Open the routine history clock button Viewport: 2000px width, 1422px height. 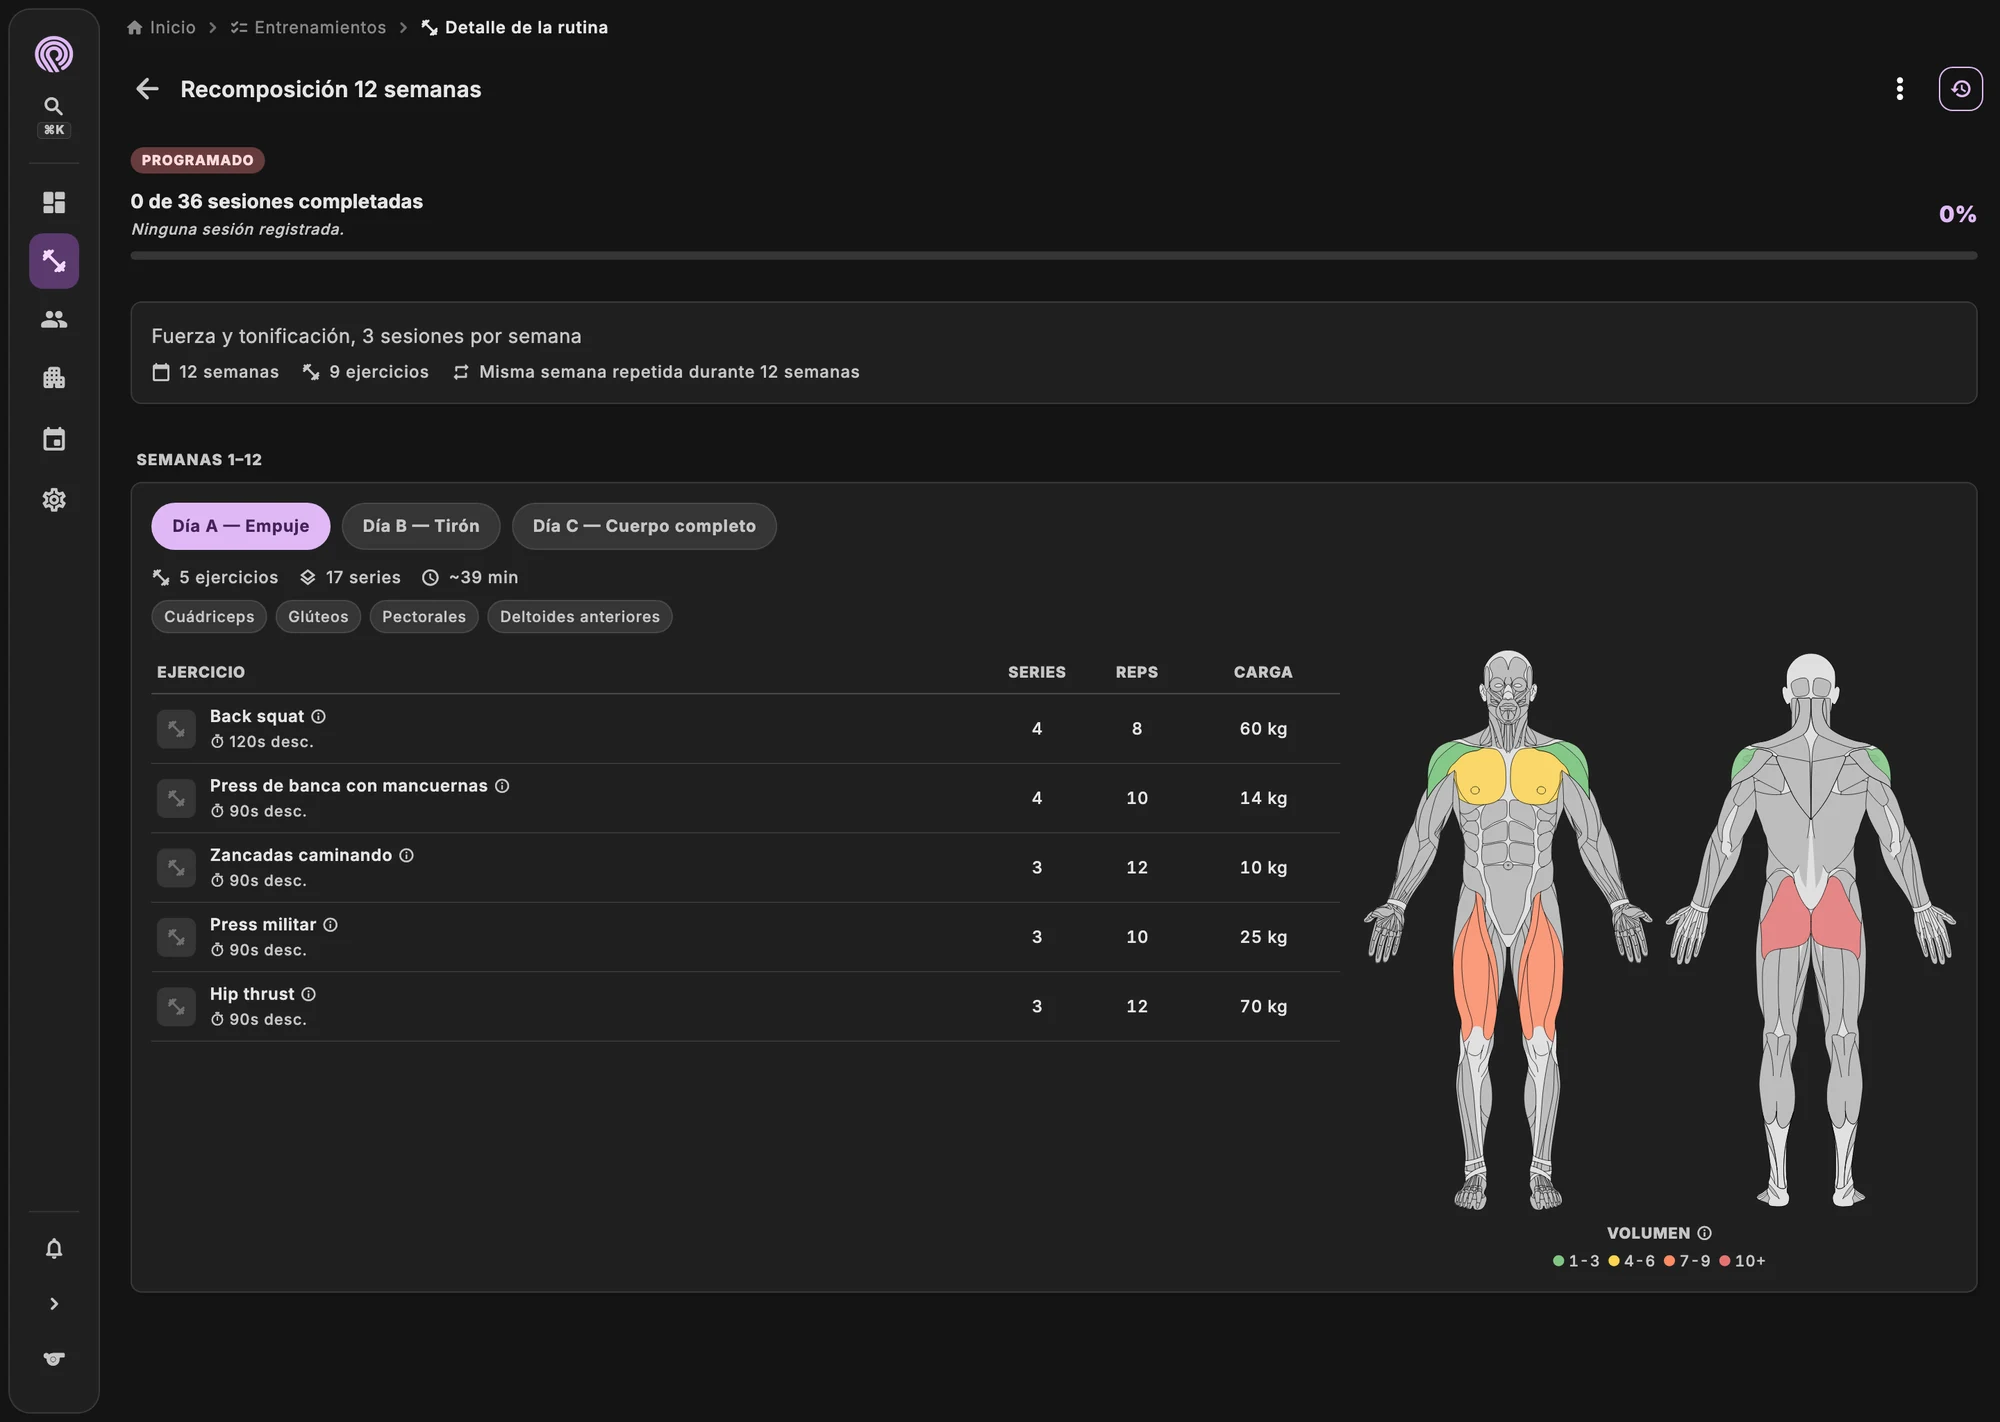pos(1960,89)
